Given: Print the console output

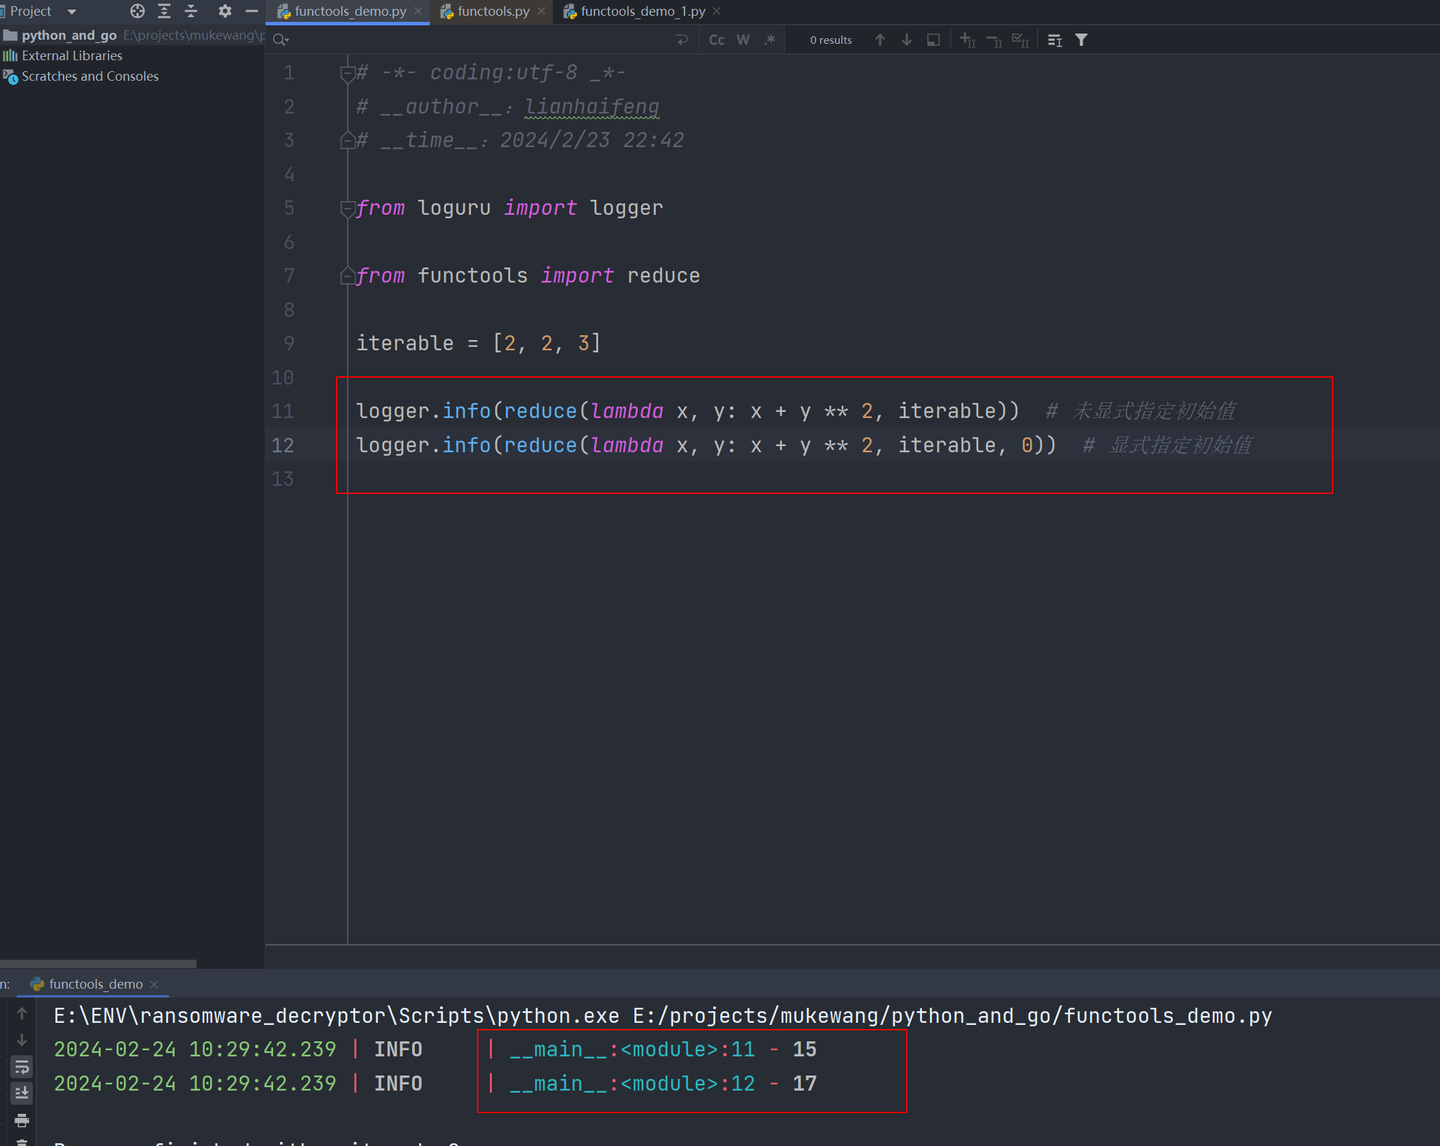Looking at the screenshot, I should point(21,1118).
